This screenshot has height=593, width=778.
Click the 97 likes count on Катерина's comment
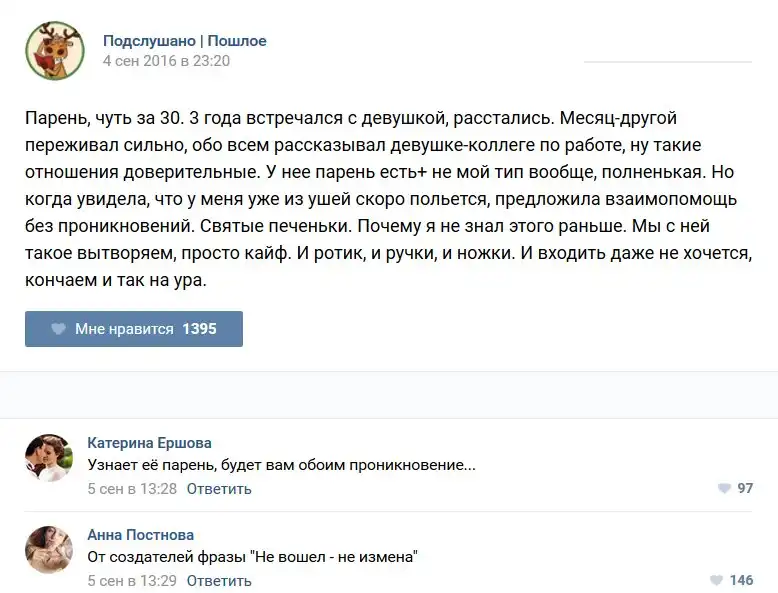(745, 489)
